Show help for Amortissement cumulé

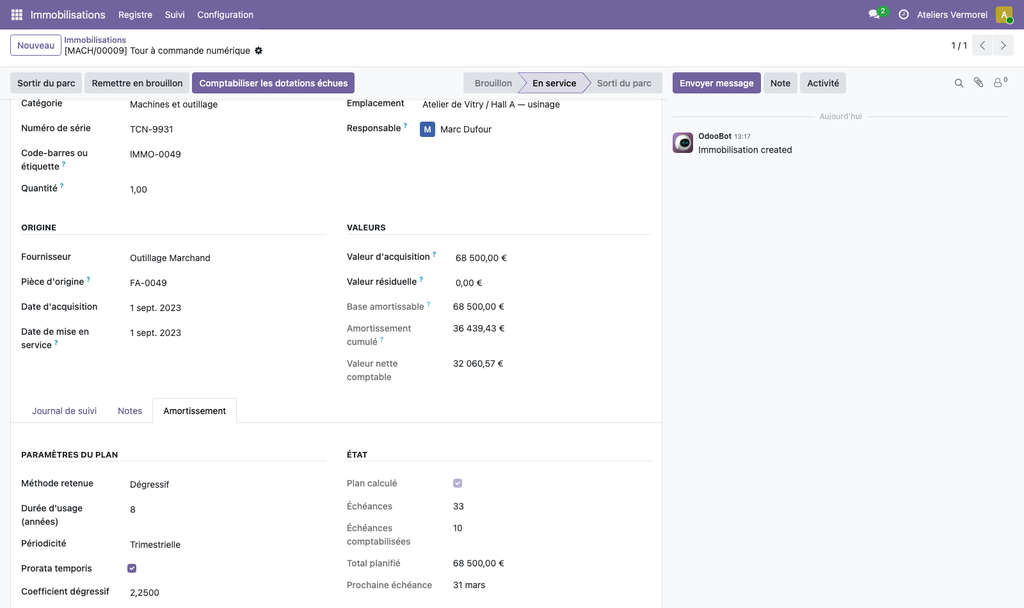(x=382, y=340)
